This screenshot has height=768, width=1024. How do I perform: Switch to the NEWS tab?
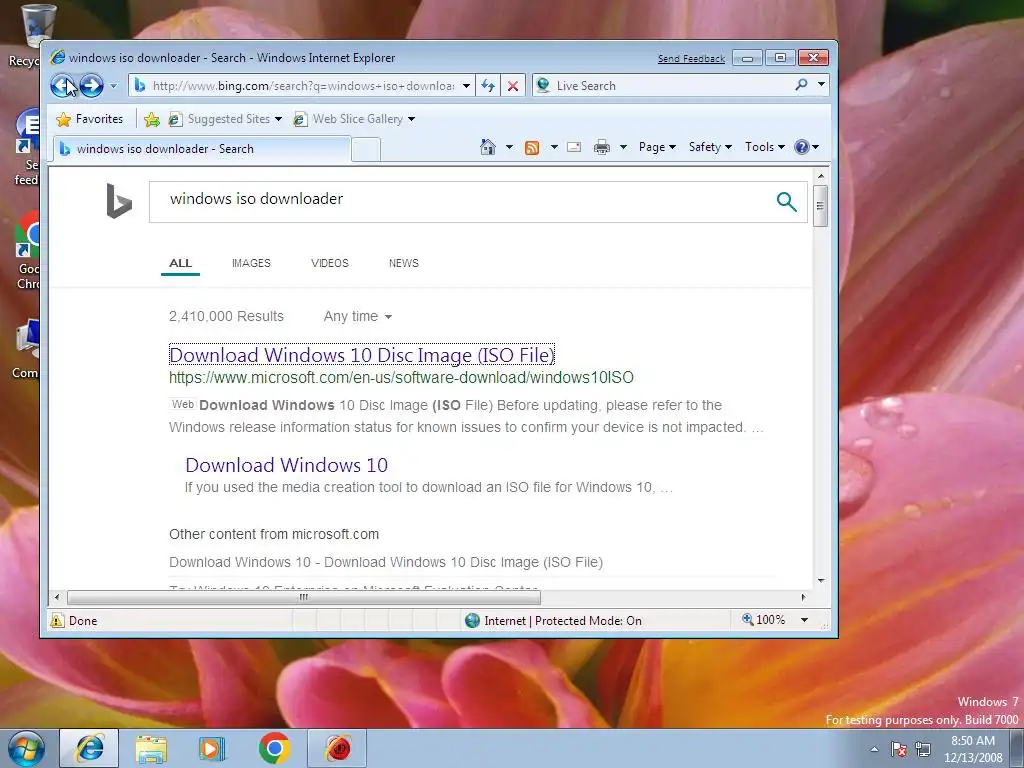[404, 263]
